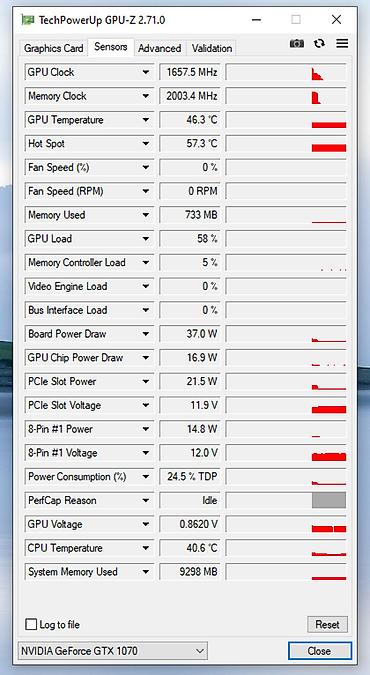Open the Validation tab
The image size is (370, 675).
[x=211, y=48]
